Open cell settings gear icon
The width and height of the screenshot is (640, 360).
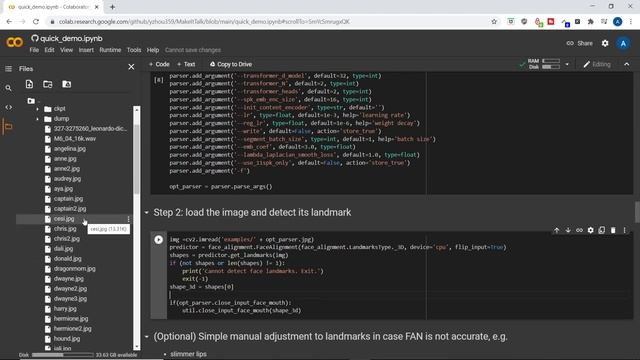pyautogui.click(x=591, y=231)
